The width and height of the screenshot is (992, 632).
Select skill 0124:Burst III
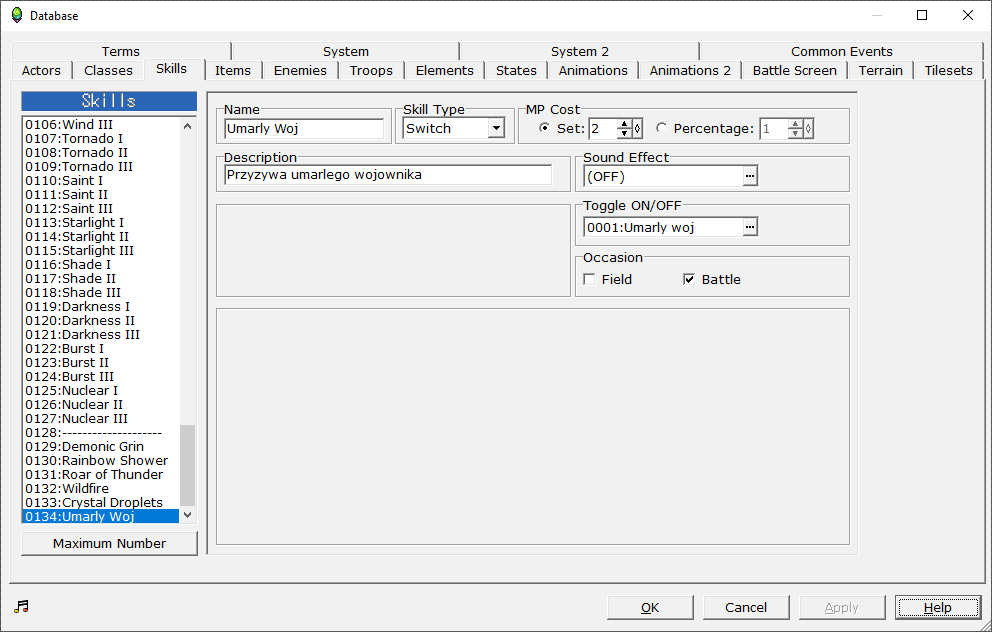click(101, 376)
